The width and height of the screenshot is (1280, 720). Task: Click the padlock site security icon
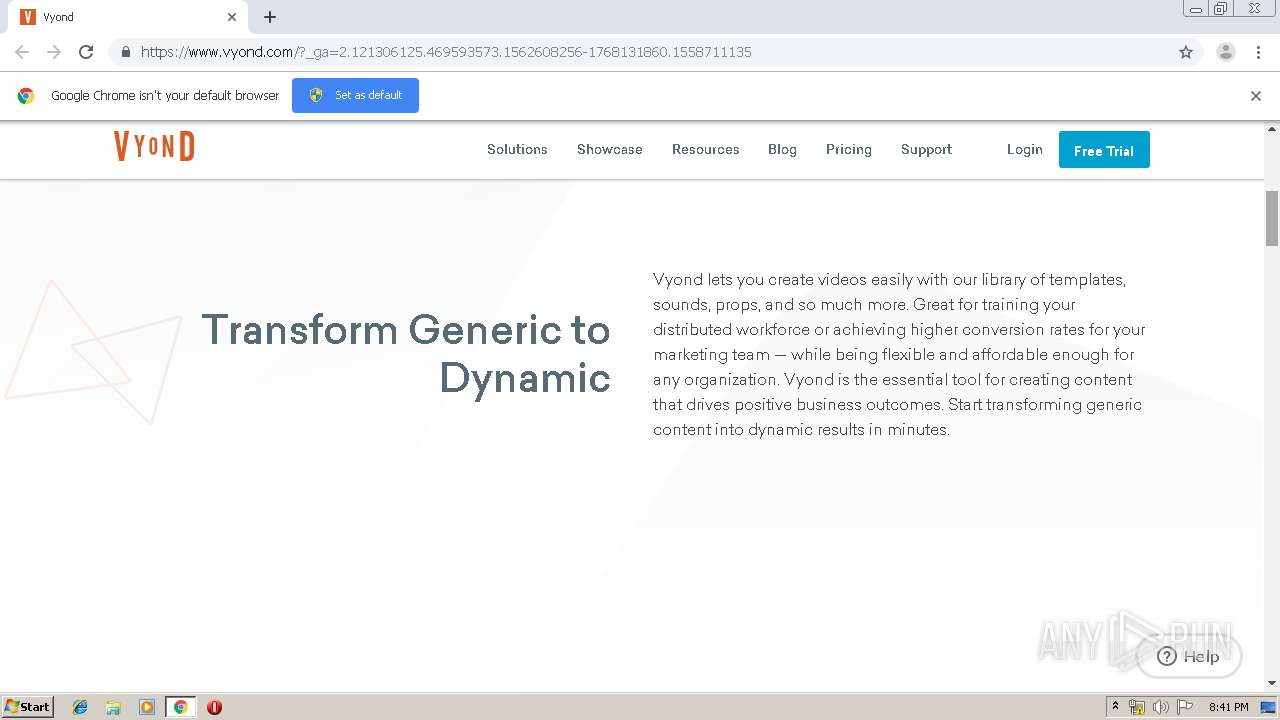click(125, 52)
